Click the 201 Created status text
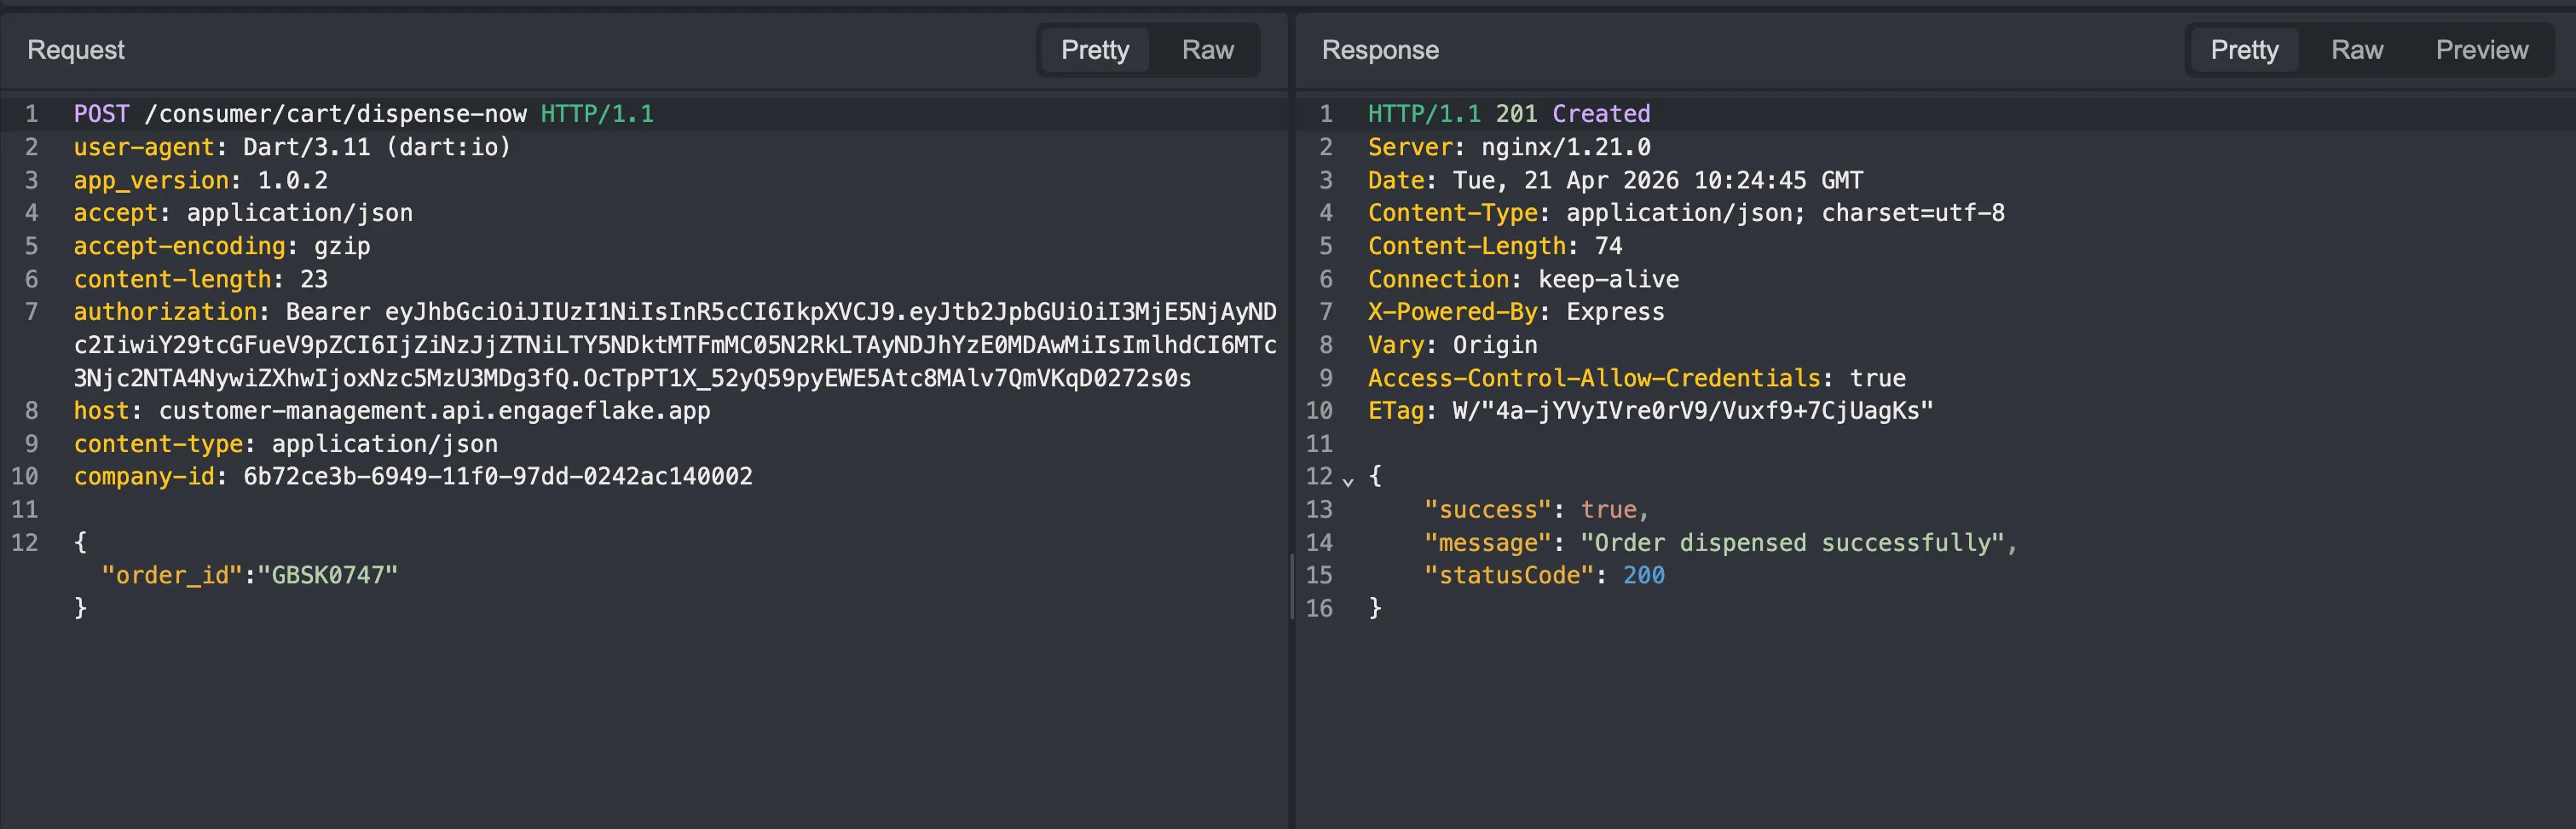The height and width of the screenshot is (829, 2576). [1572, 114]
